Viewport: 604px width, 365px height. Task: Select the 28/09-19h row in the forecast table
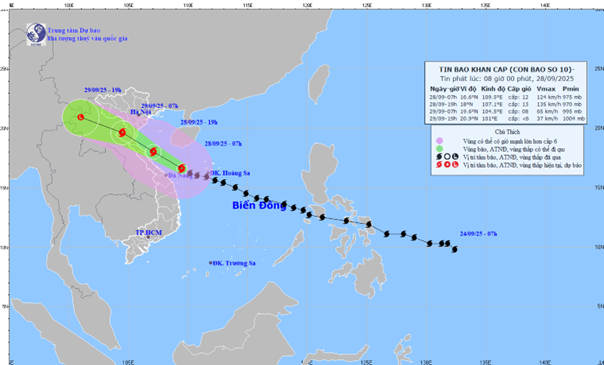coord(506,104)
